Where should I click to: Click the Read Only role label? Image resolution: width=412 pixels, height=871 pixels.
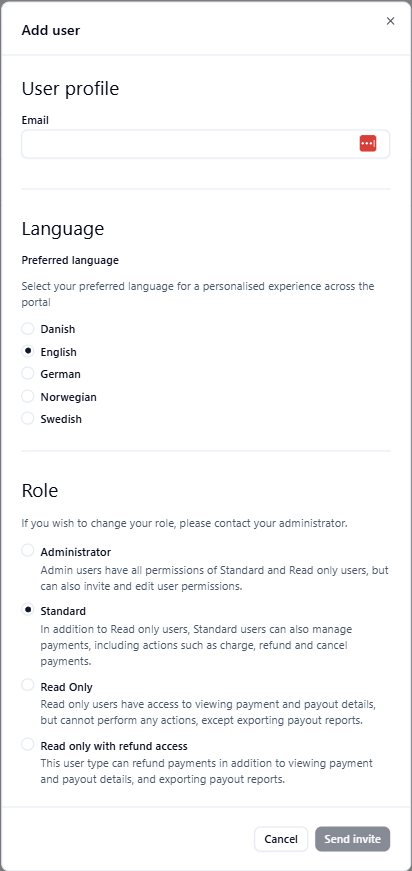click(67, 687)
